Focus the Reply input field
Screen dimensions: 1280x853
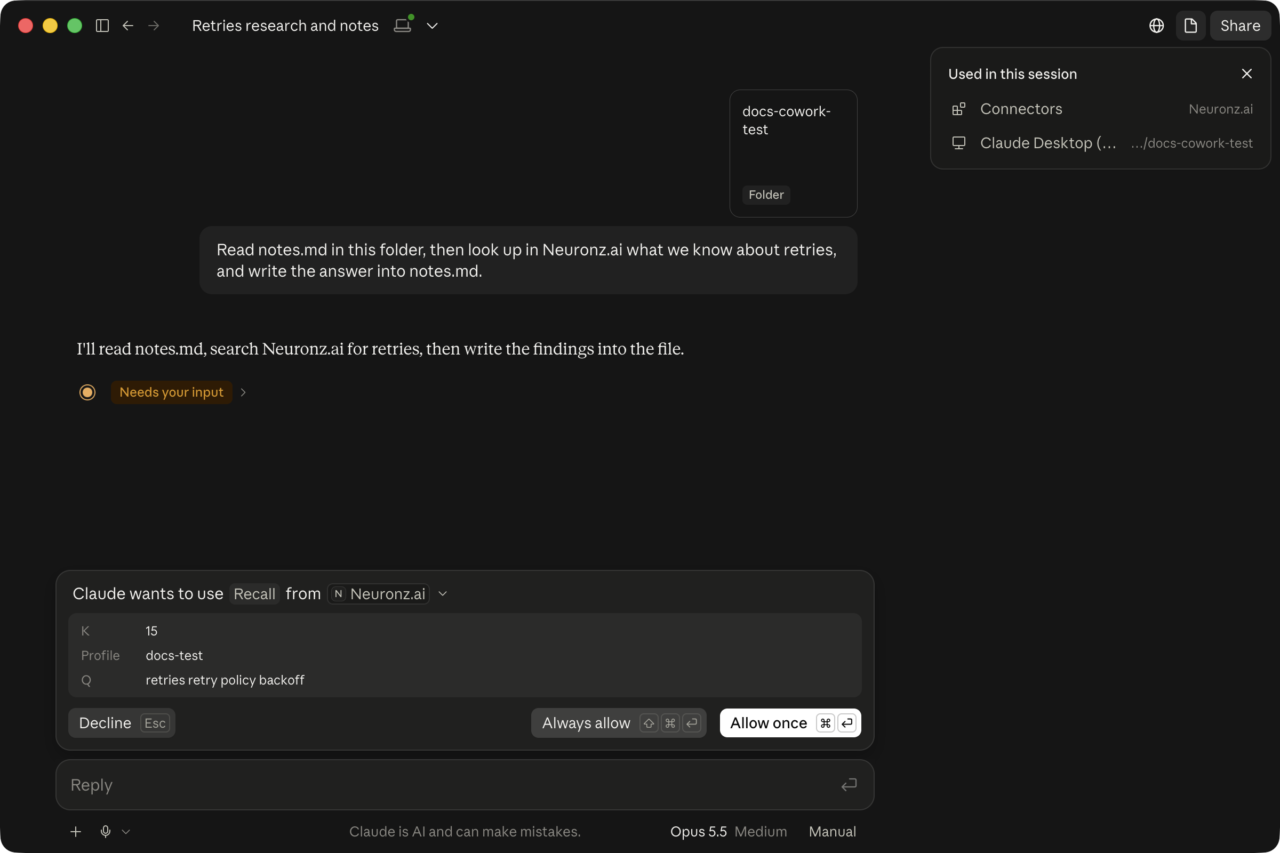click(465, 785)
